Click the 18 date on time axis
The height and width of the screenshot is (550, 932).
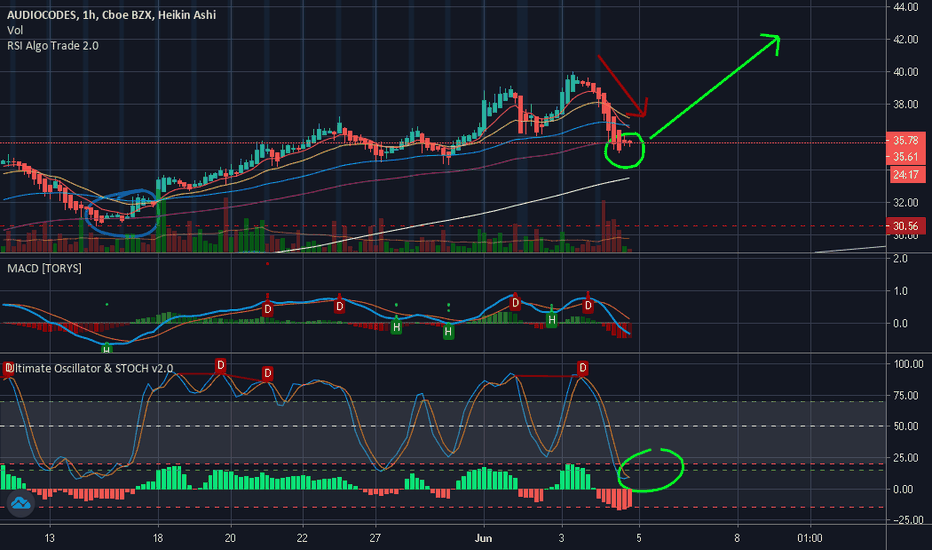[158, 538]
